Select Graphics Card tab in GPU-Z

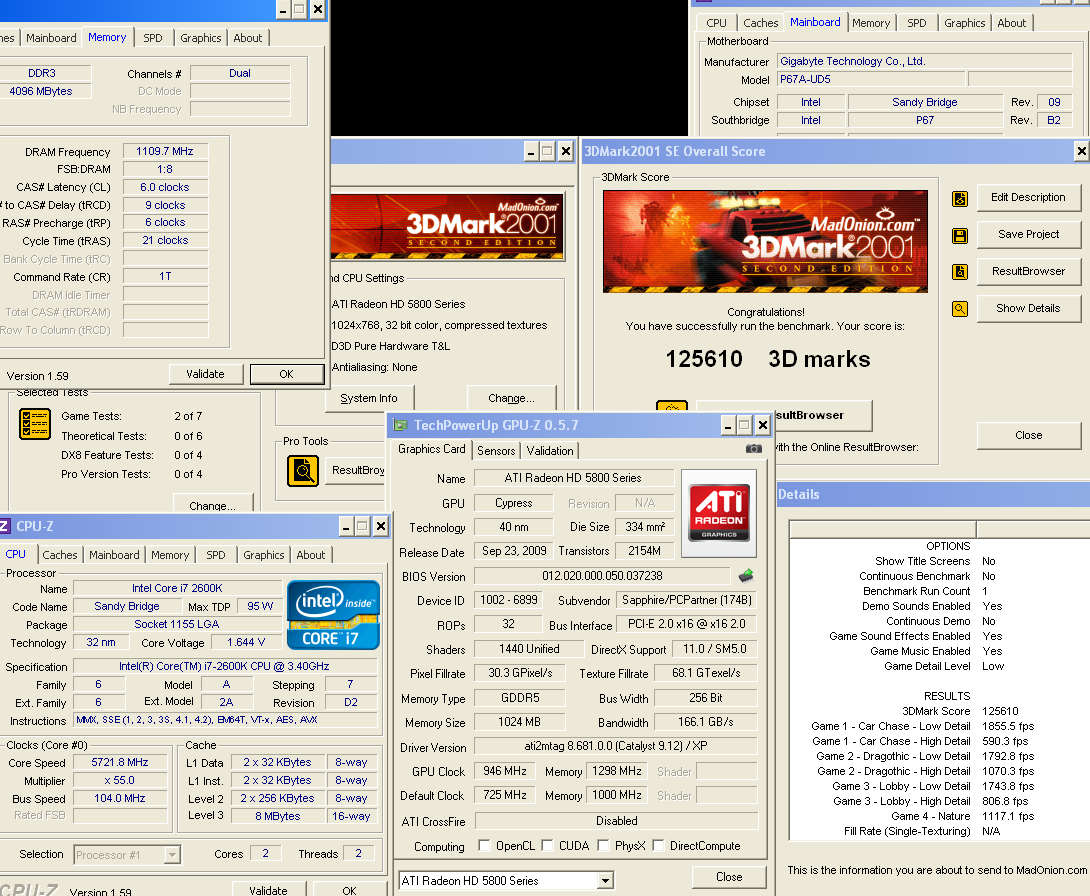(x=432, y=449)
